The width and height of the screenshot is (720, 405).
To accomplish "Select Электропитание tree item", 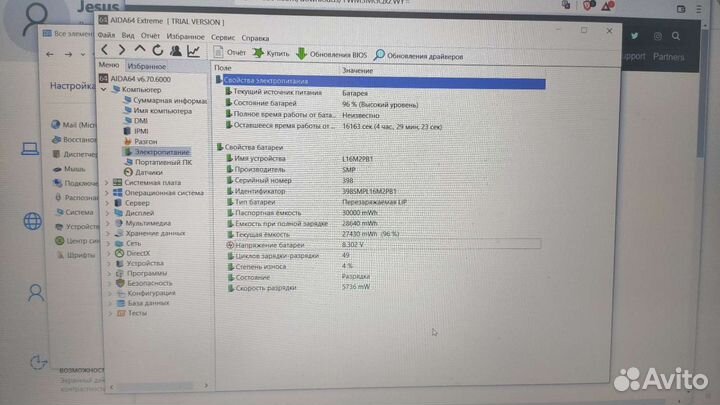I will click(x=157, y=152).
